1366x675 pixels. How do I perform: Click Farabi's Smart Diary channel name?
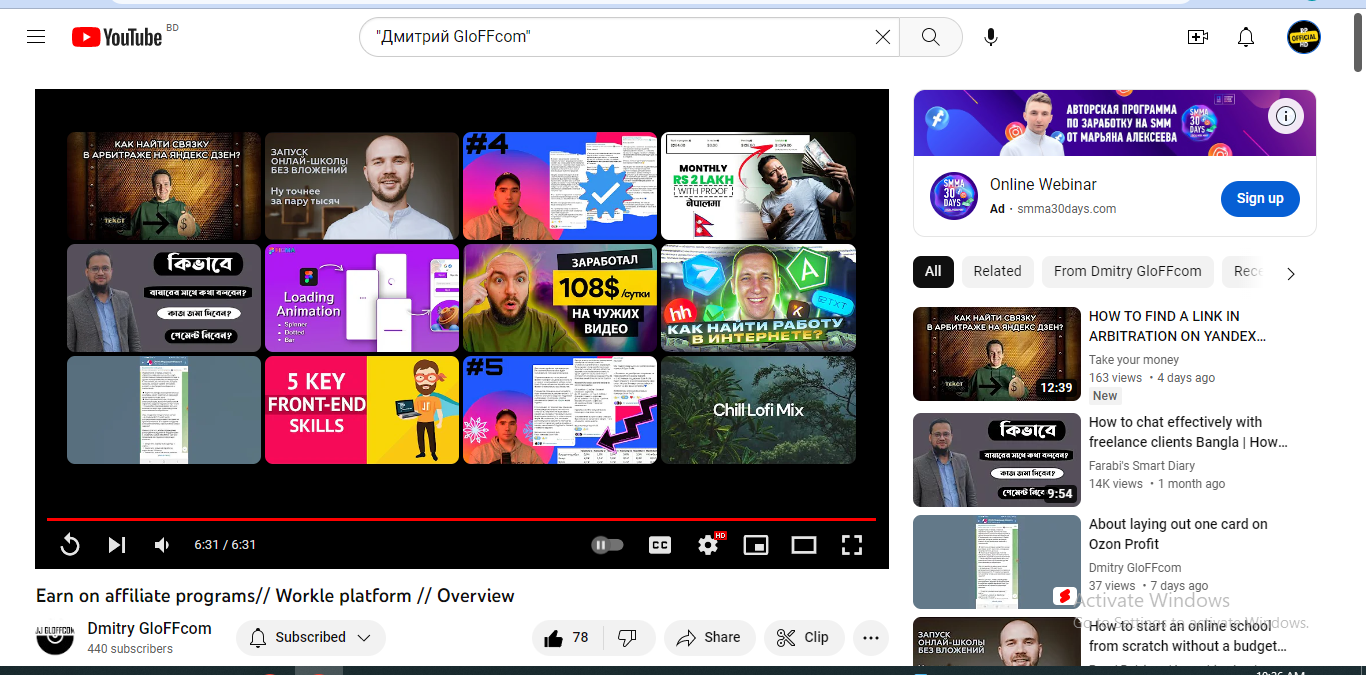[x=1142, y=466]
